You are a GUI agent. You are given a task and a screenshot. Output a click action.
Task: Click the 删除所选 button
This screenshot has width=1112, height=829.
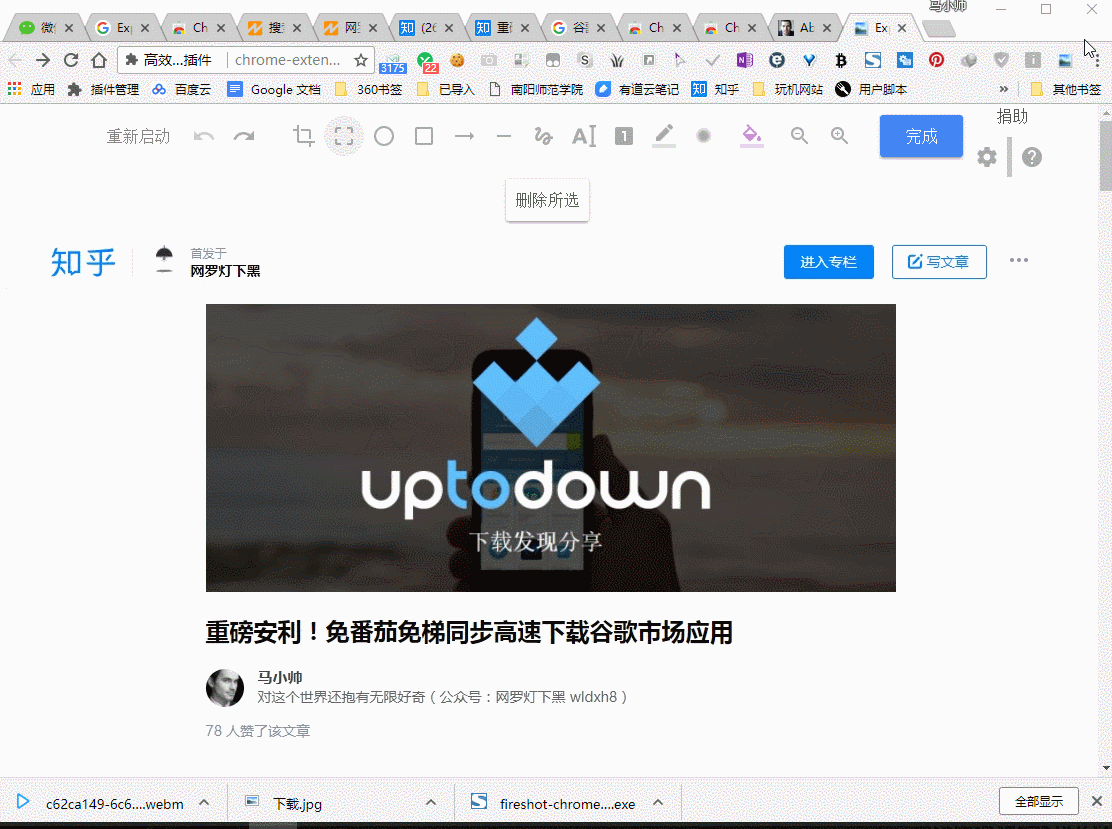[547, 201]
